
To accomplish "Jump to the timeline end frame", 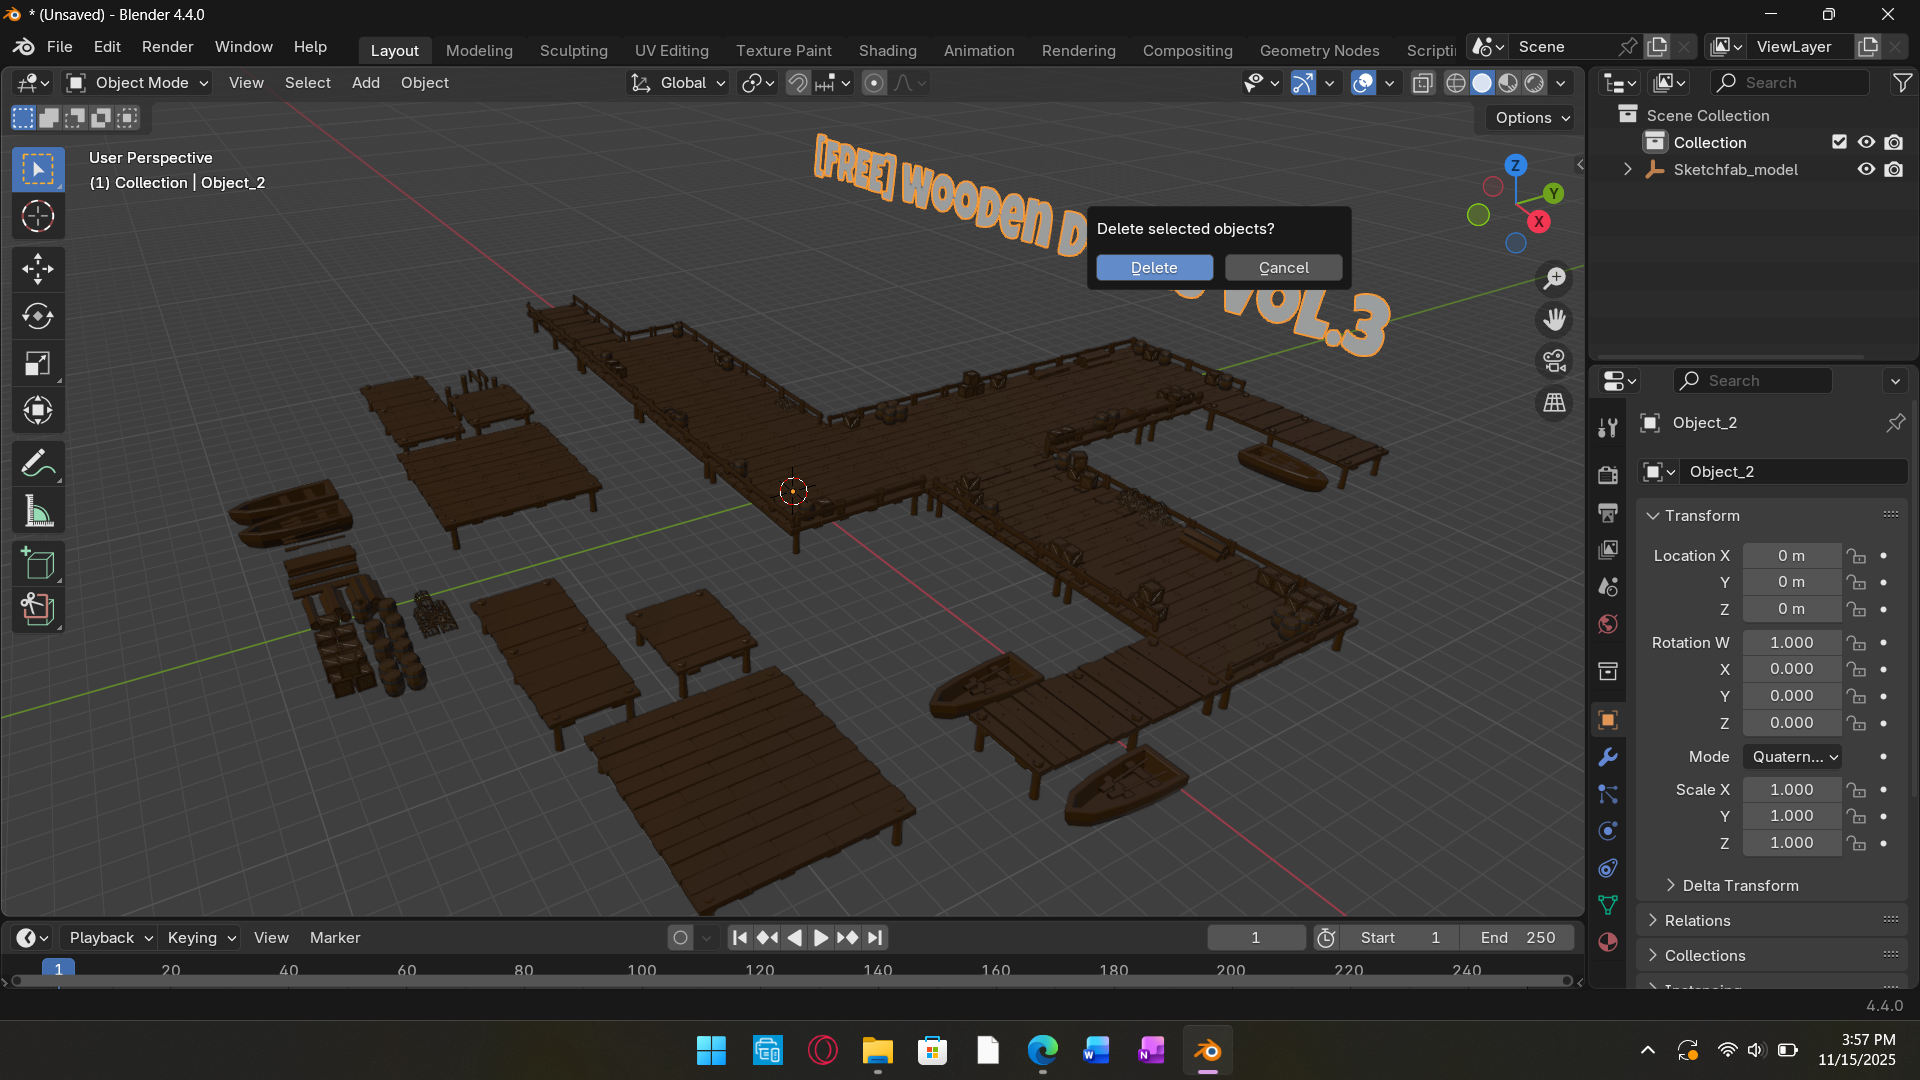I will [x=875, y=938].
